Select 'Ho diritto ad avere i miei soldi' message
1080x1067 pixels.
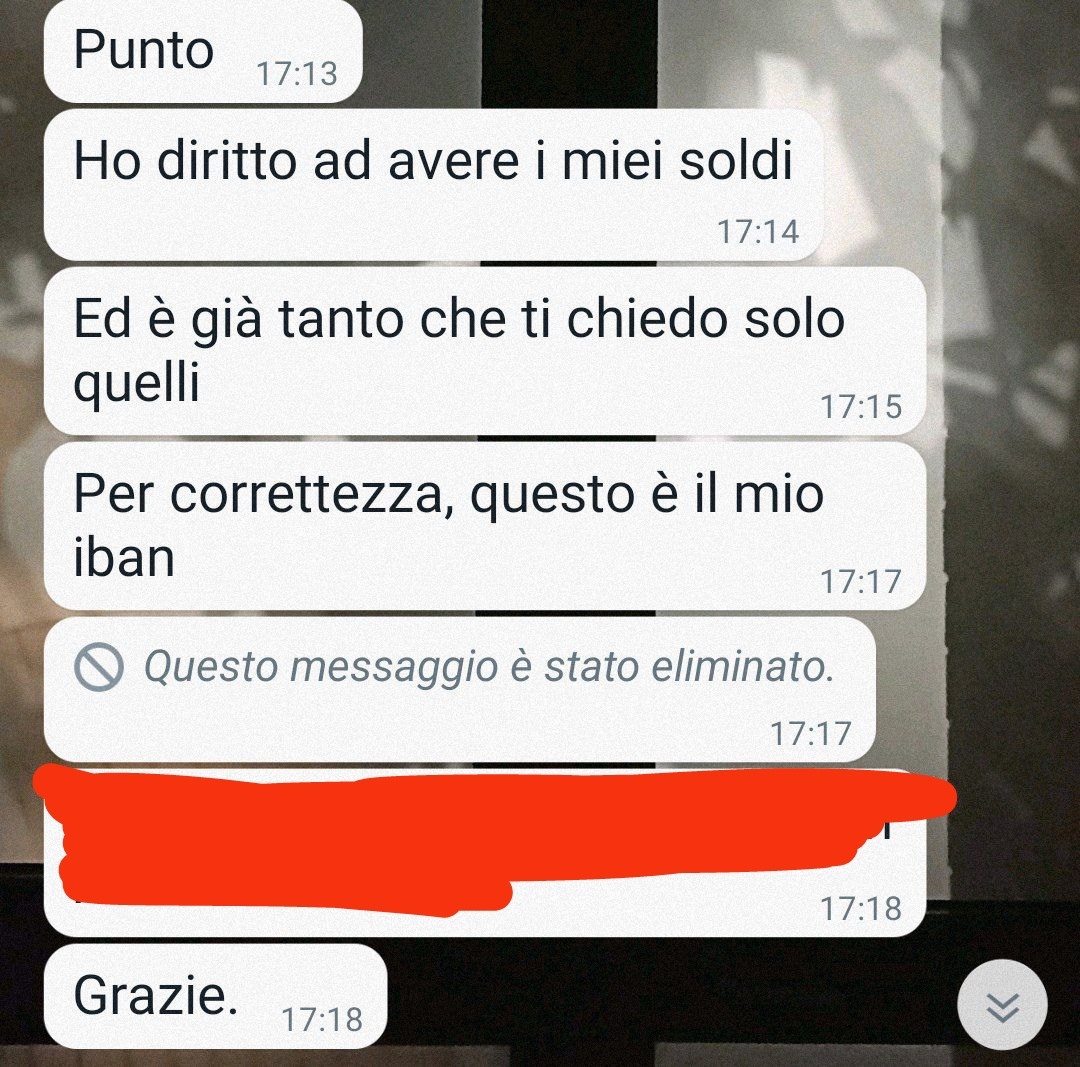[x=434, y=185]
